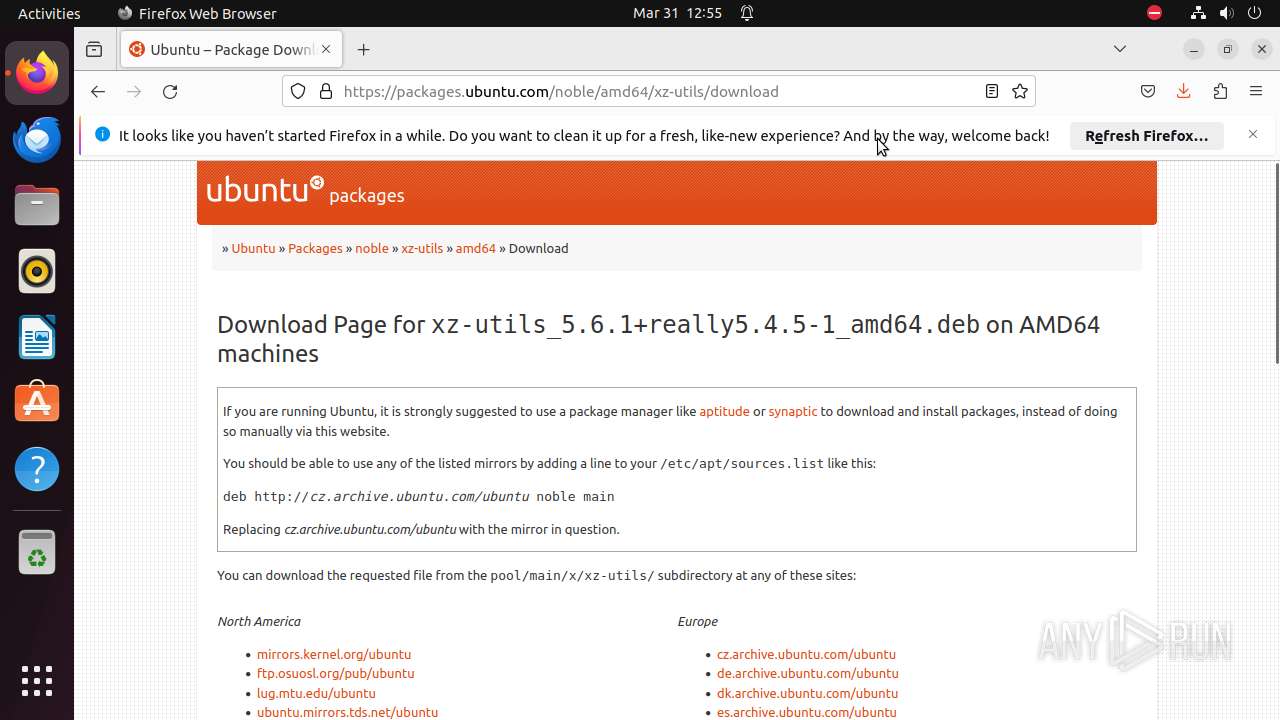Dismiss the refresh Firefox notification bar

(1253, 134)
